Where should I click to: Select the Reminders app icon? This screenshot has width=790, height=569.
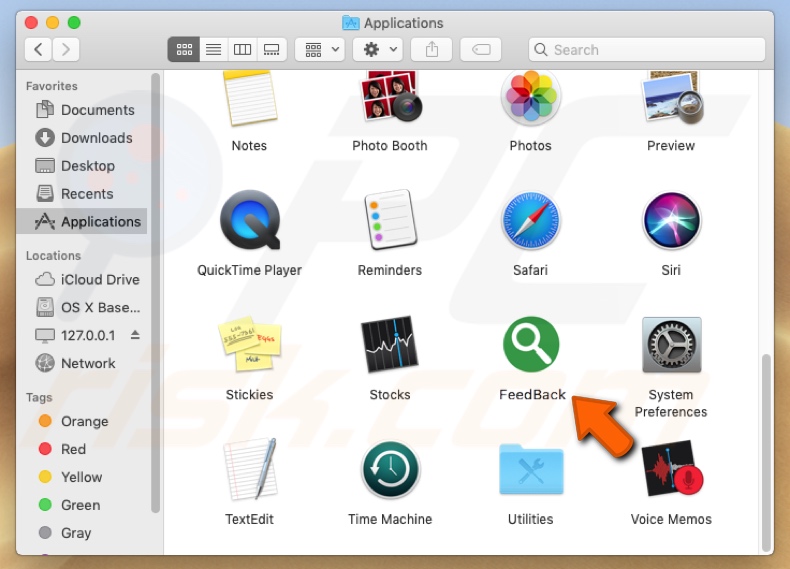click(x=390, y=220)
